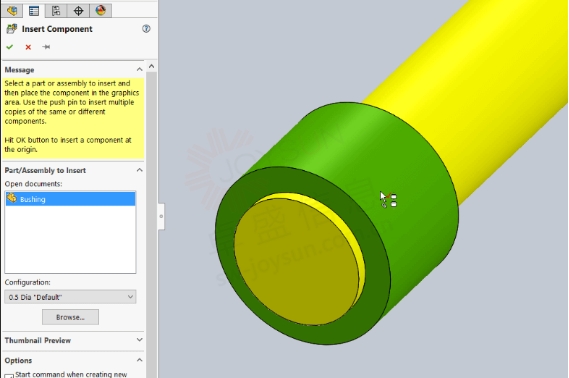The image size is (569, 378).
Task: Enable Start command when creating new checkbox
Action: click(9, 376)
